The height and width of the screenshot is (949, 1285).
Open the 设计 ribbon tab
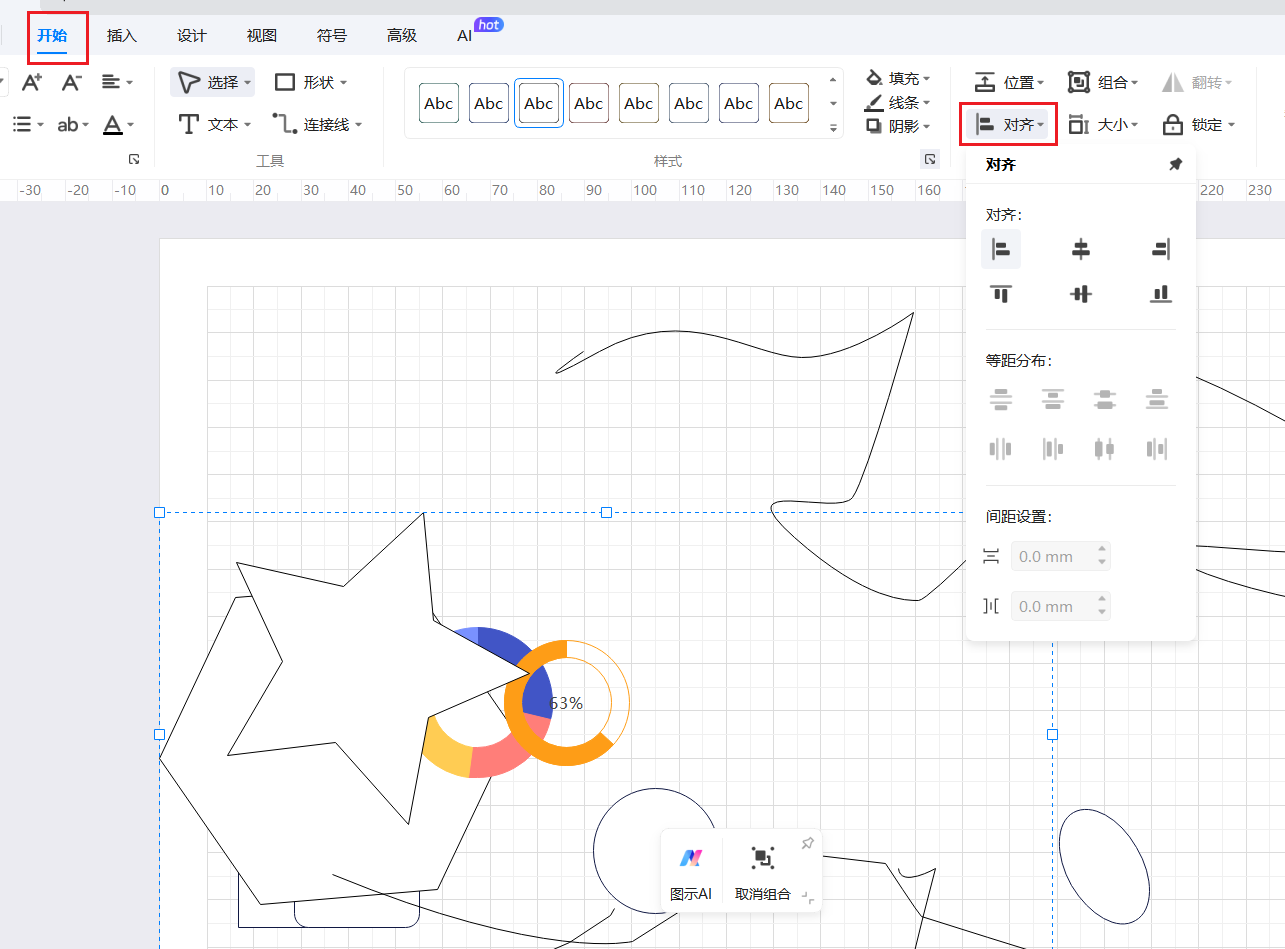click(x=192, y=36)
